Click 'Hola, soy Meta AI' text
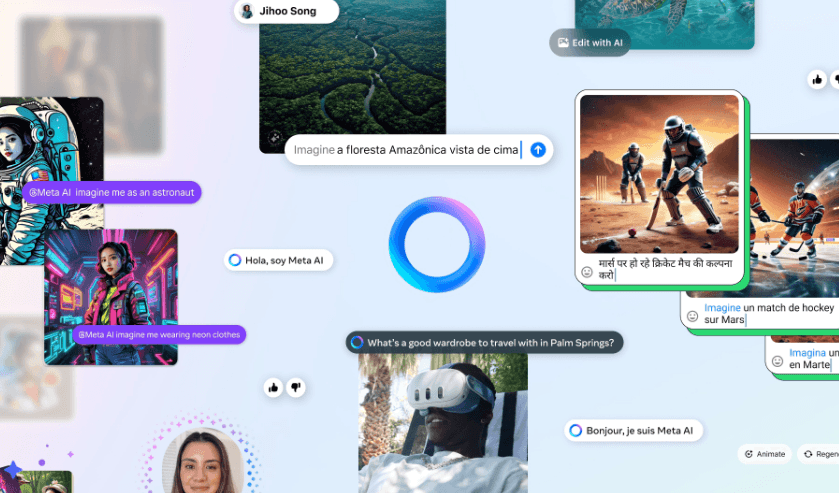This screenshot has width=839, height=493. pos(284,261)
